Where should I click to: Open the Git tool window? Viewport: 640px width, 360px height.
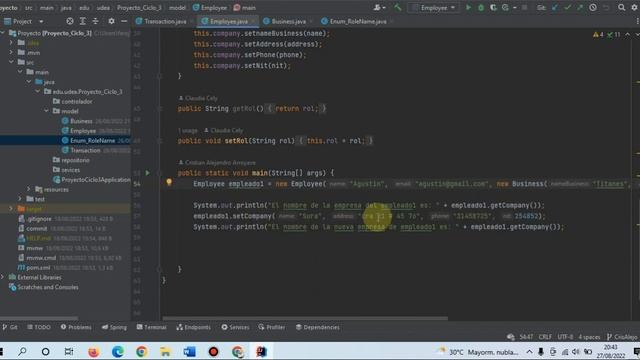(x=10, y=327)
